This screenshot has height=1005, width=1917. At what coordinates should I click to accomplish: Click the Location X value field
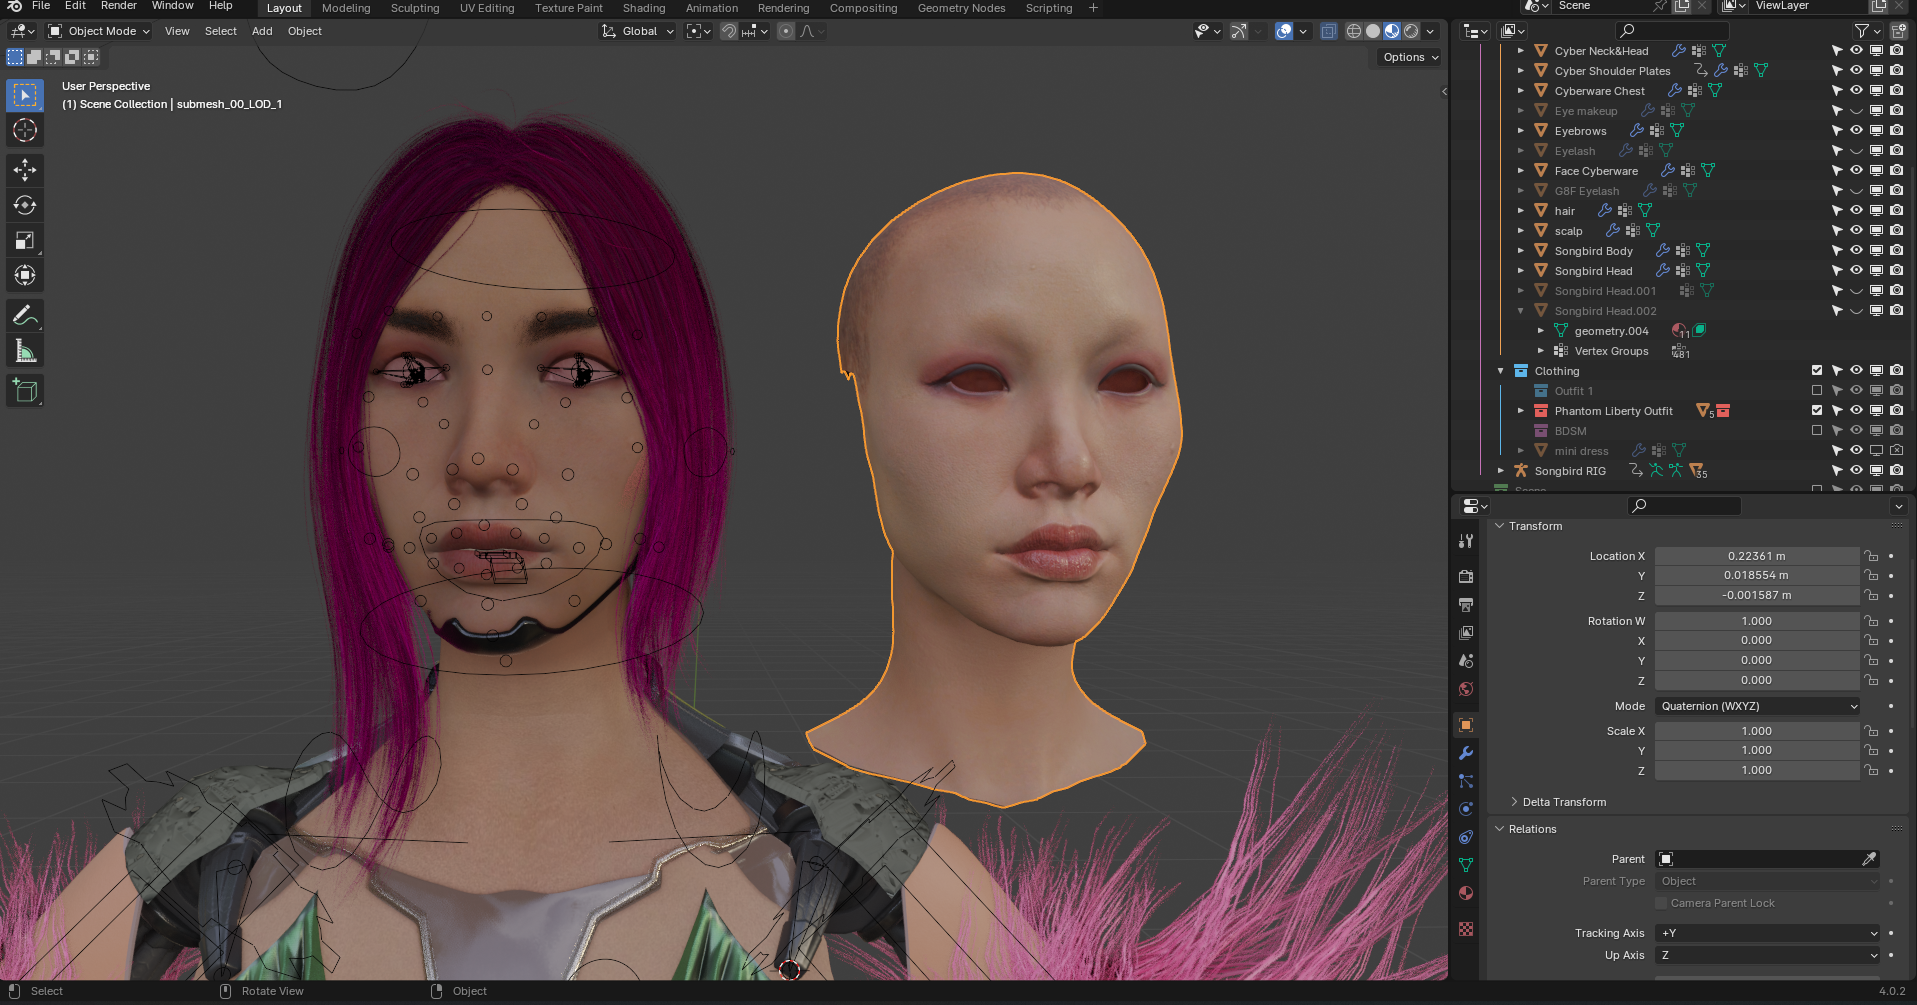(1756, 556)
